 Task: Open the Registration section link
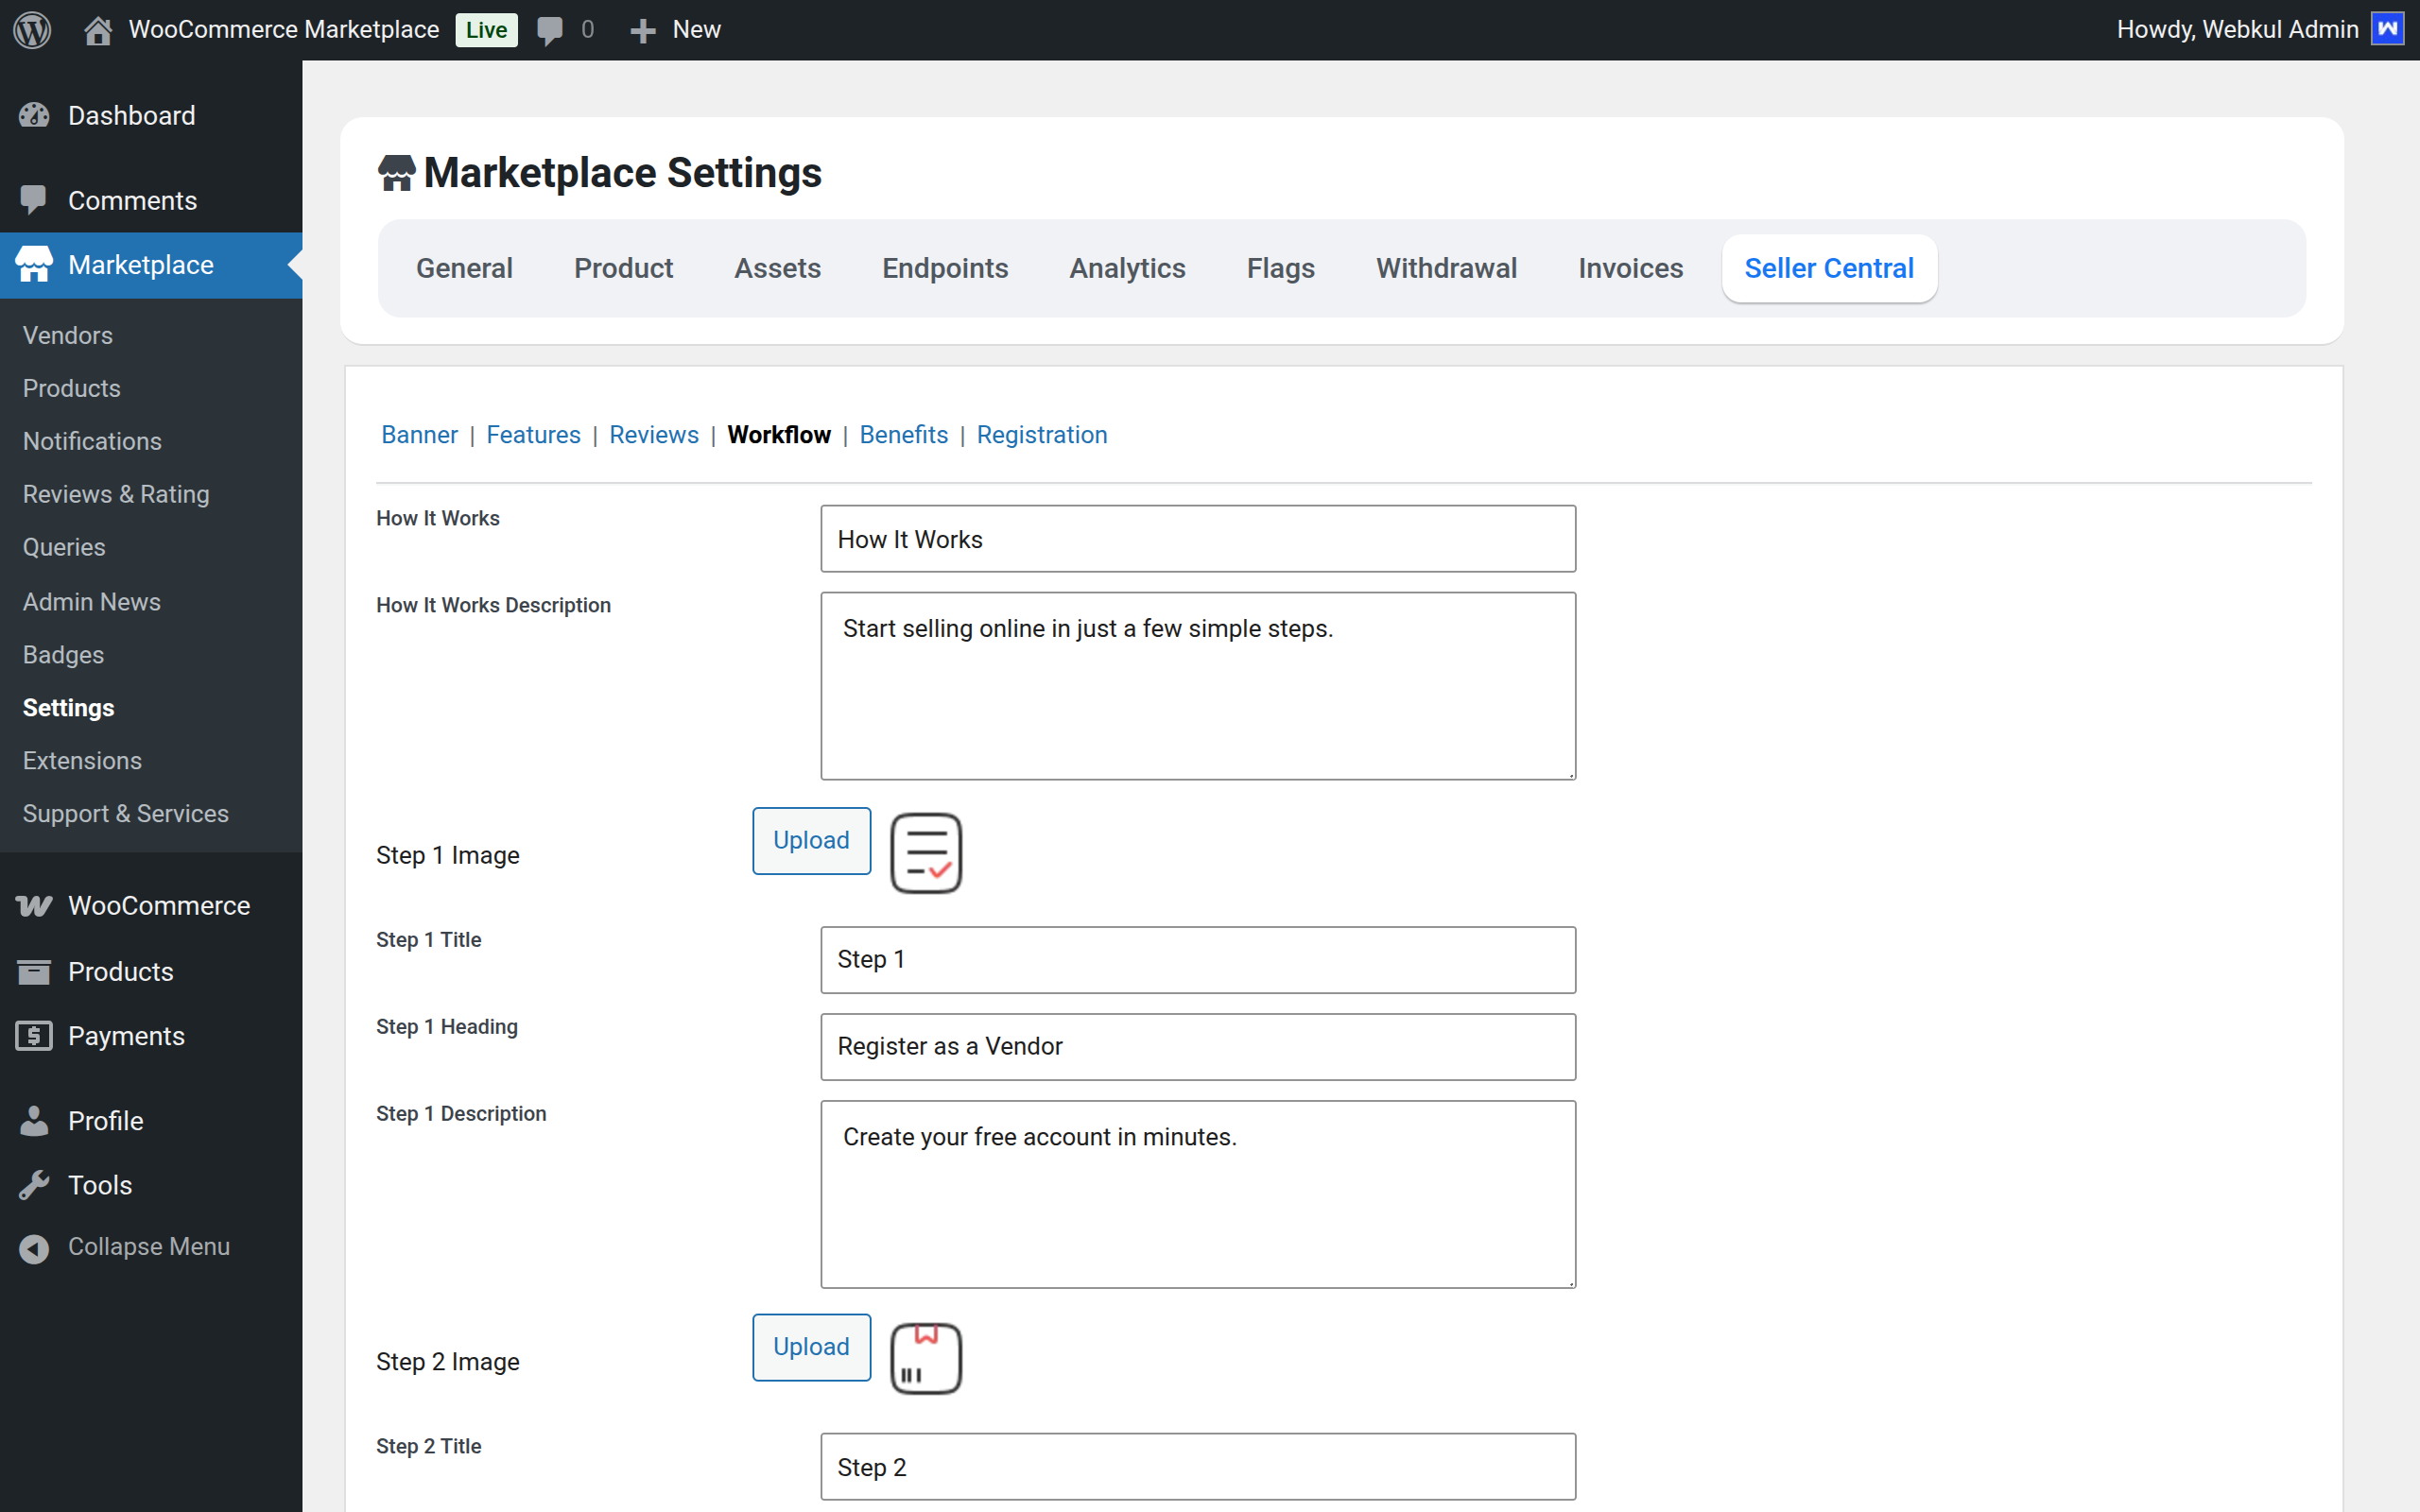pyautogui.click(x=1042, y=434)
